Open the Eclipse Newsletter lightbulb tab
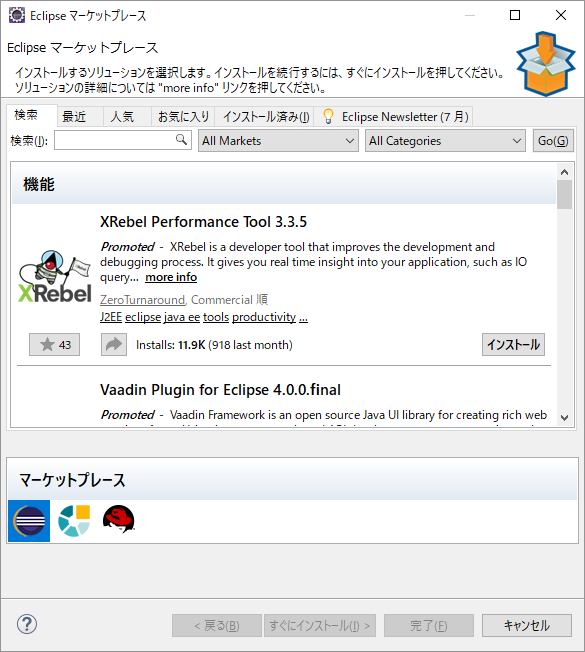 394,116
